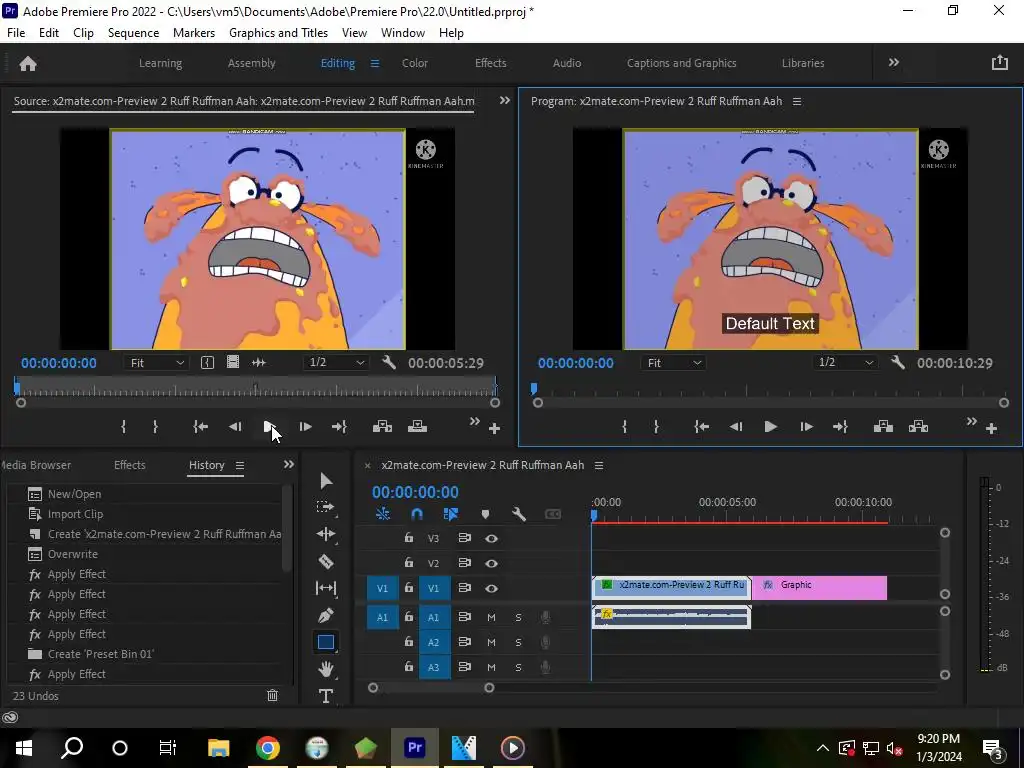Viewport: 1024px width, 768px height.
Task: Open Program monitor settings wrench
Action: tap(898, 362)
